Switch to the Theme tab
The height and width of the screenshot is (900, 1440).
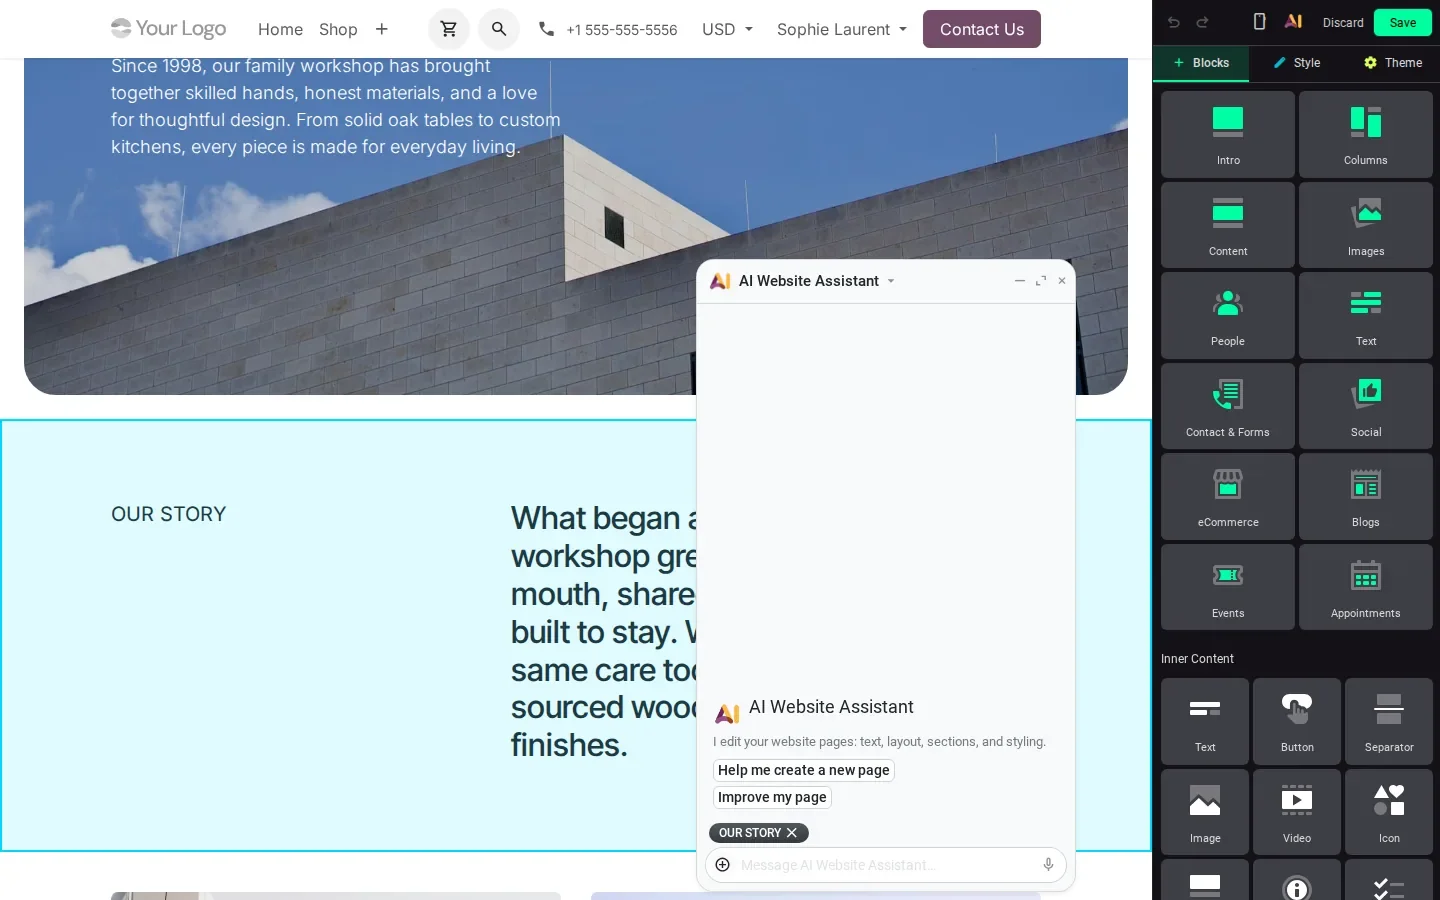pos(1393,63)
